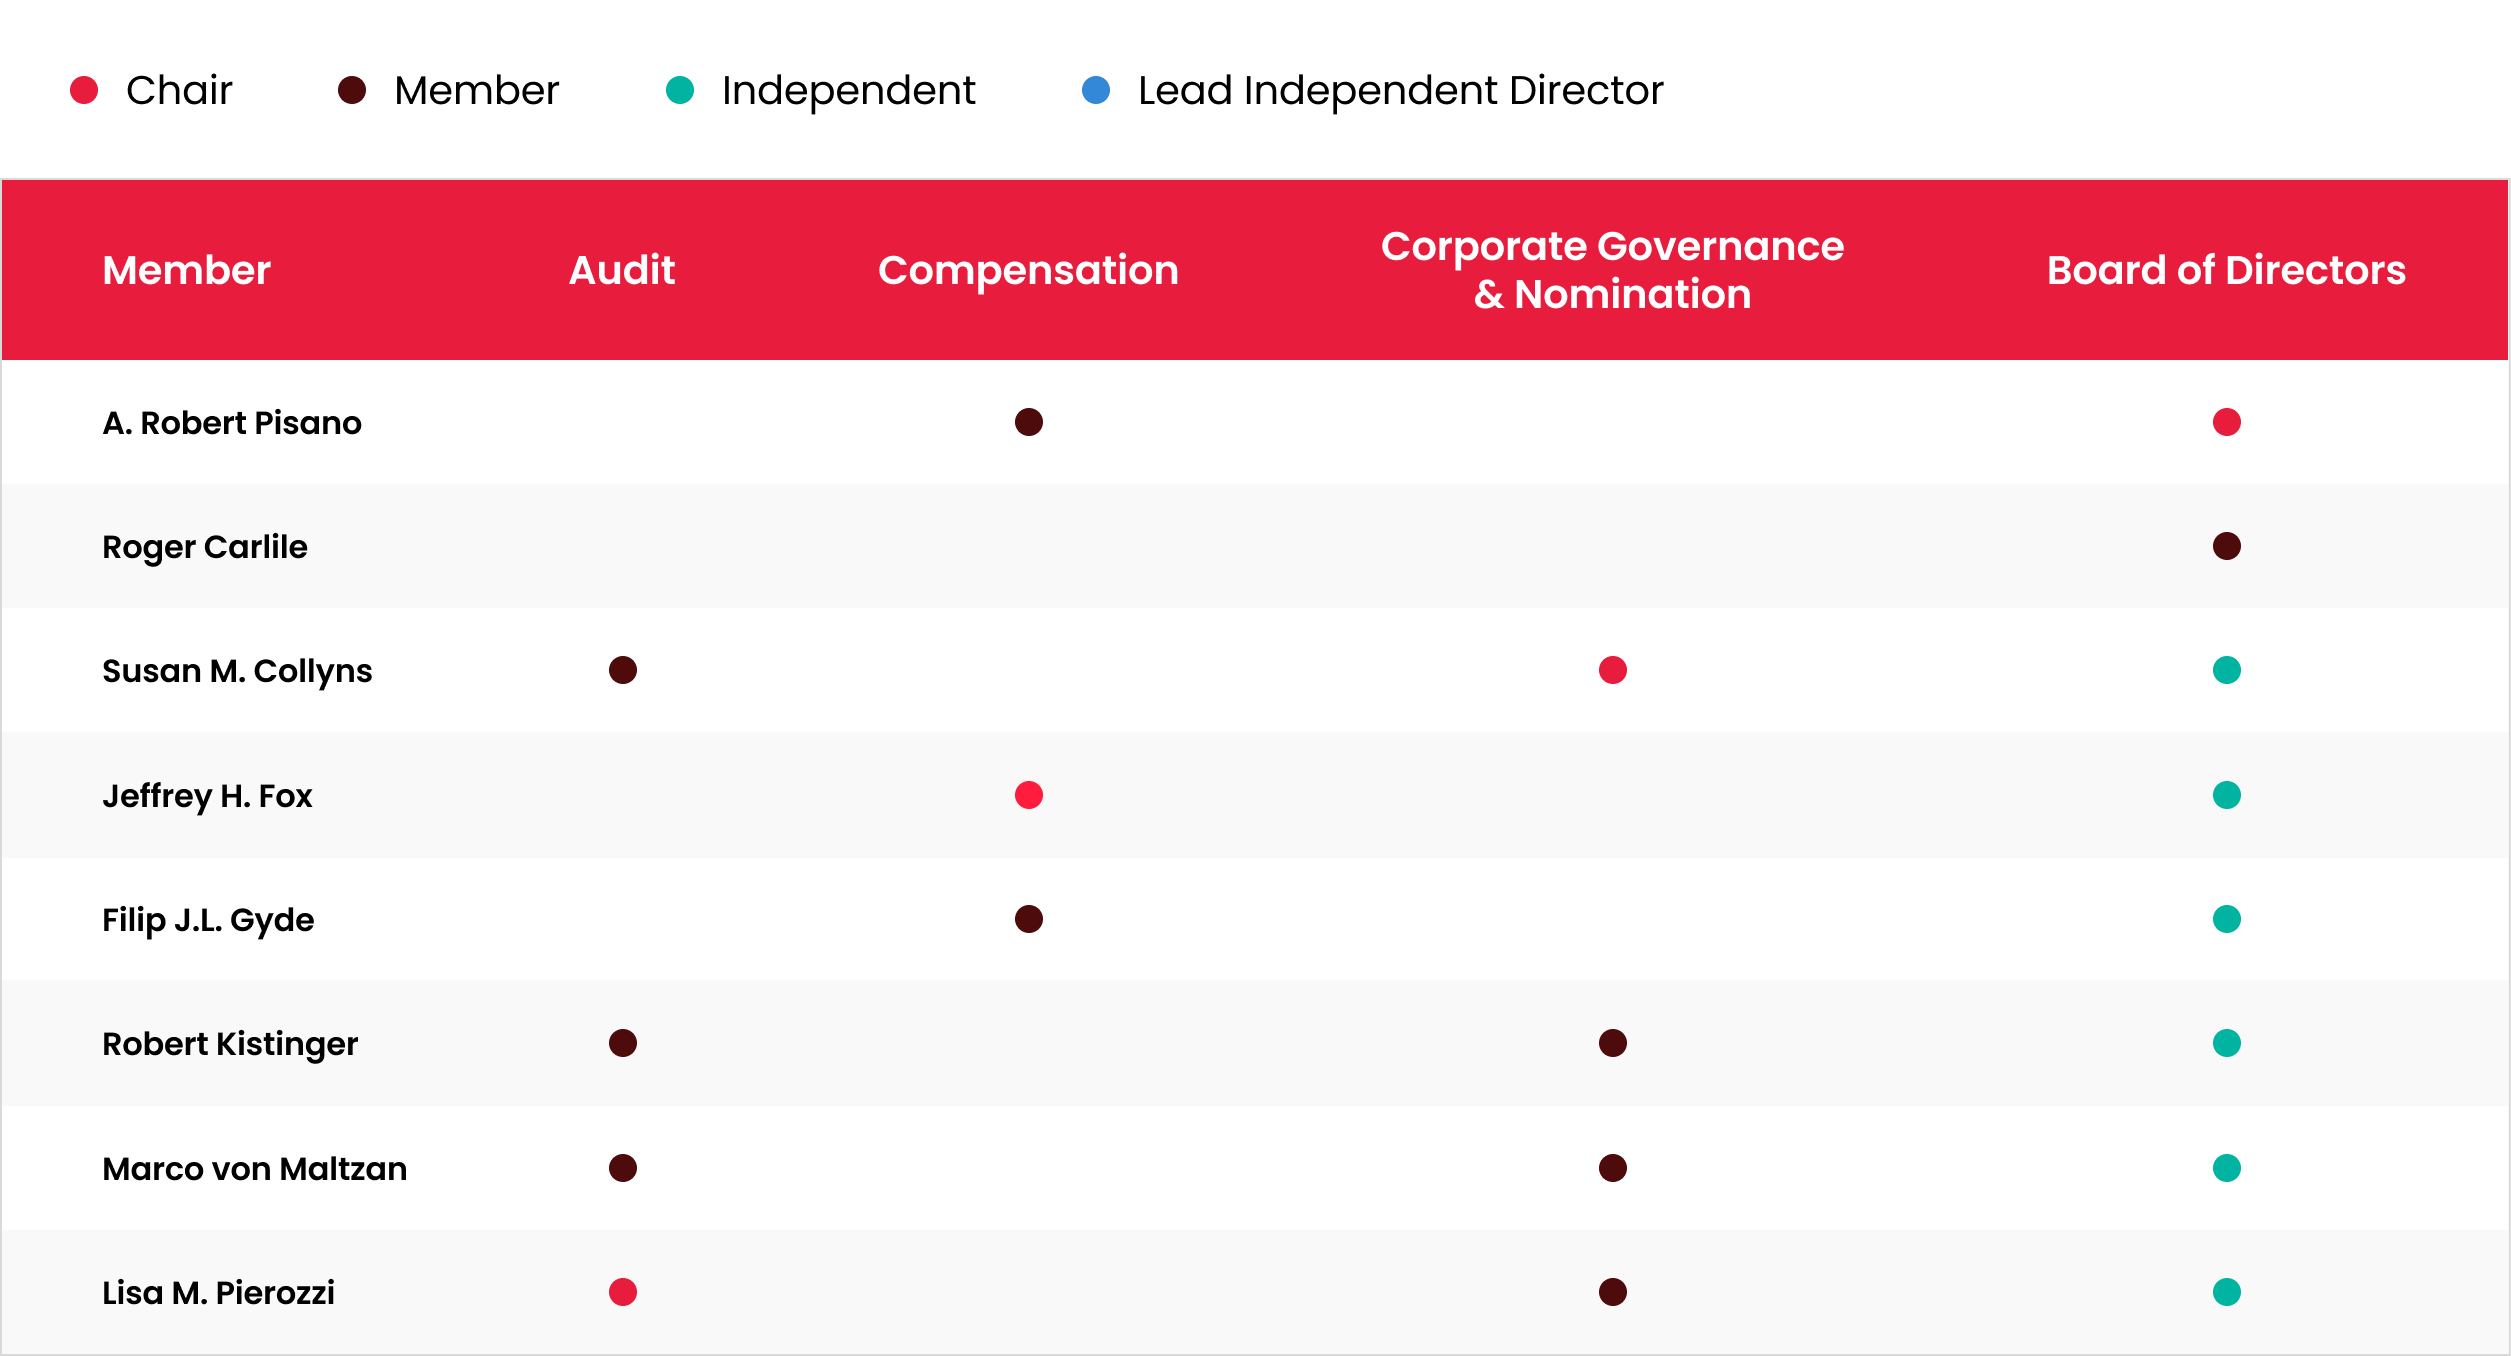Select the Corporate Governance & Nomination header

1612,270
